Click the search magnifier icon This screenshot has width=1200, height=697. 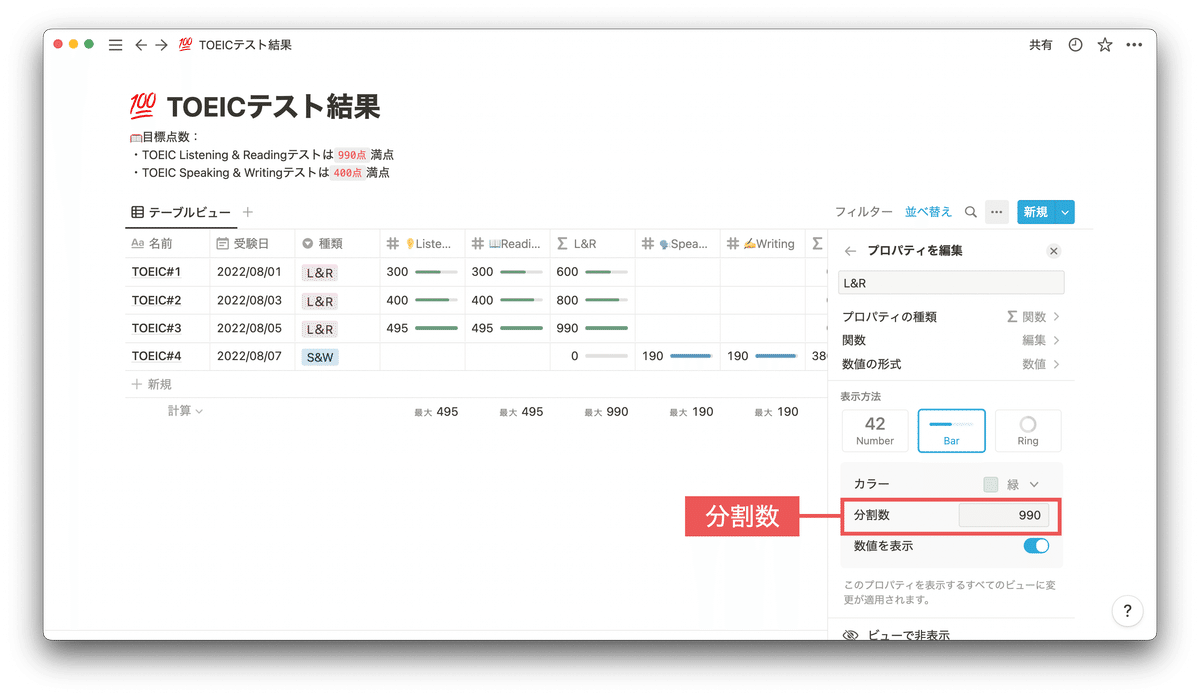970,212
